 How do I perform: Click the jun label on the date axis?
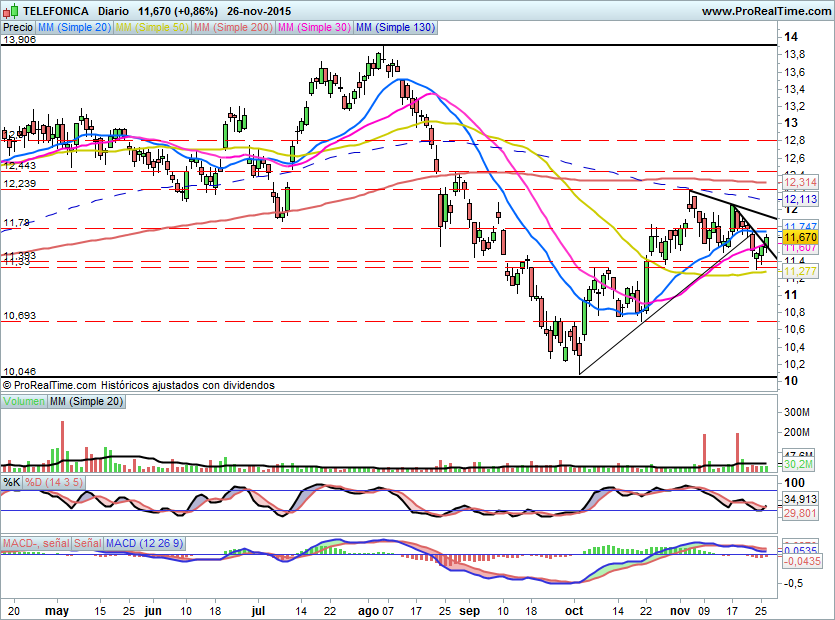pos(153,610)
